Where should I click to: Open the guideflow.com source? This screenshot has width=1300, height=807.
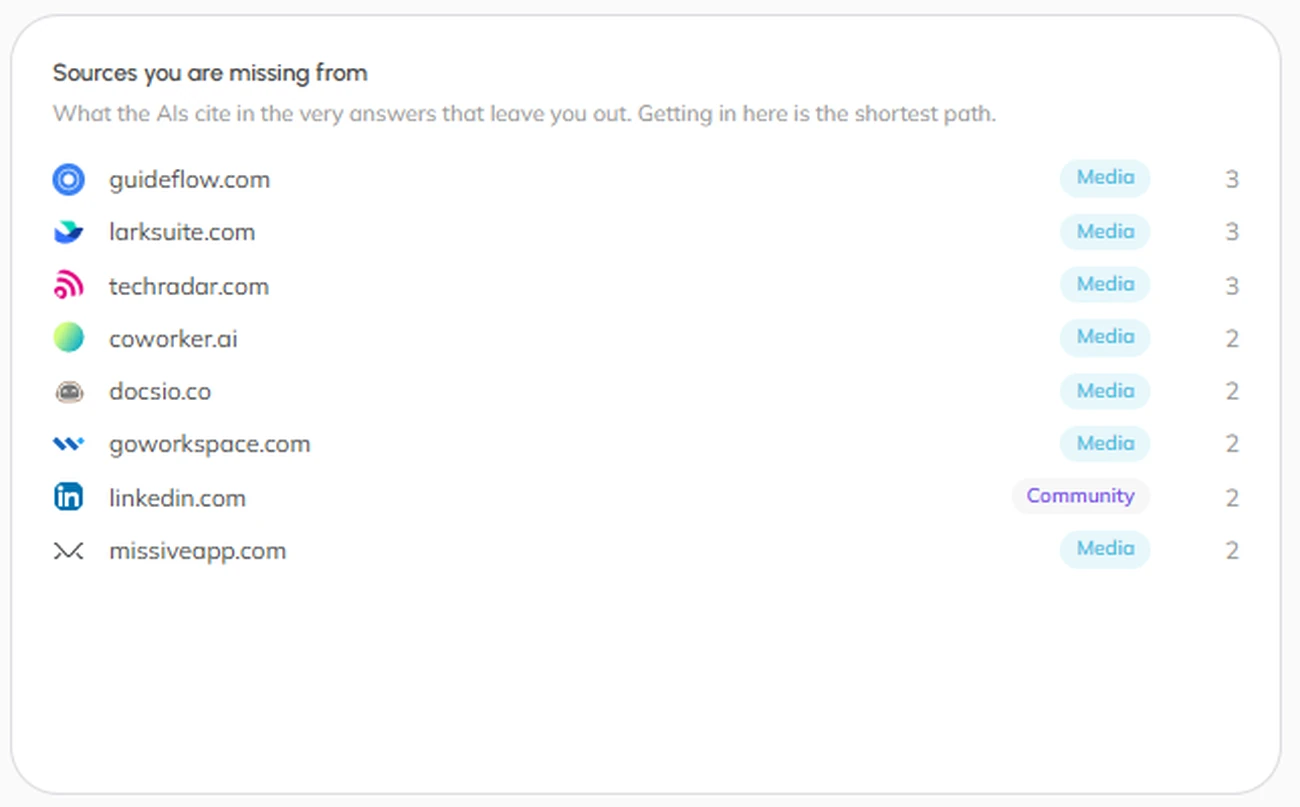click(x=190, y=180)
